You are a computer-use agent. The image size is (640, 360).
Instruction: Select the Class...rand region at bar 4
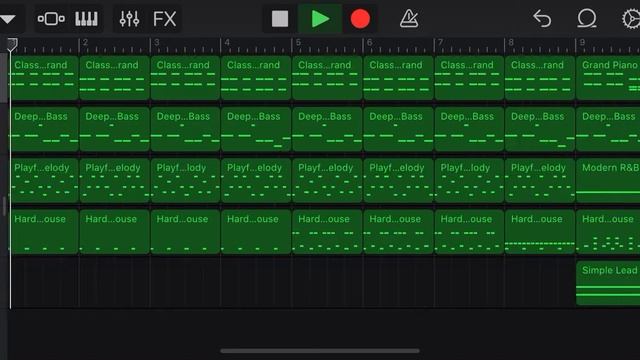(256, 78)
